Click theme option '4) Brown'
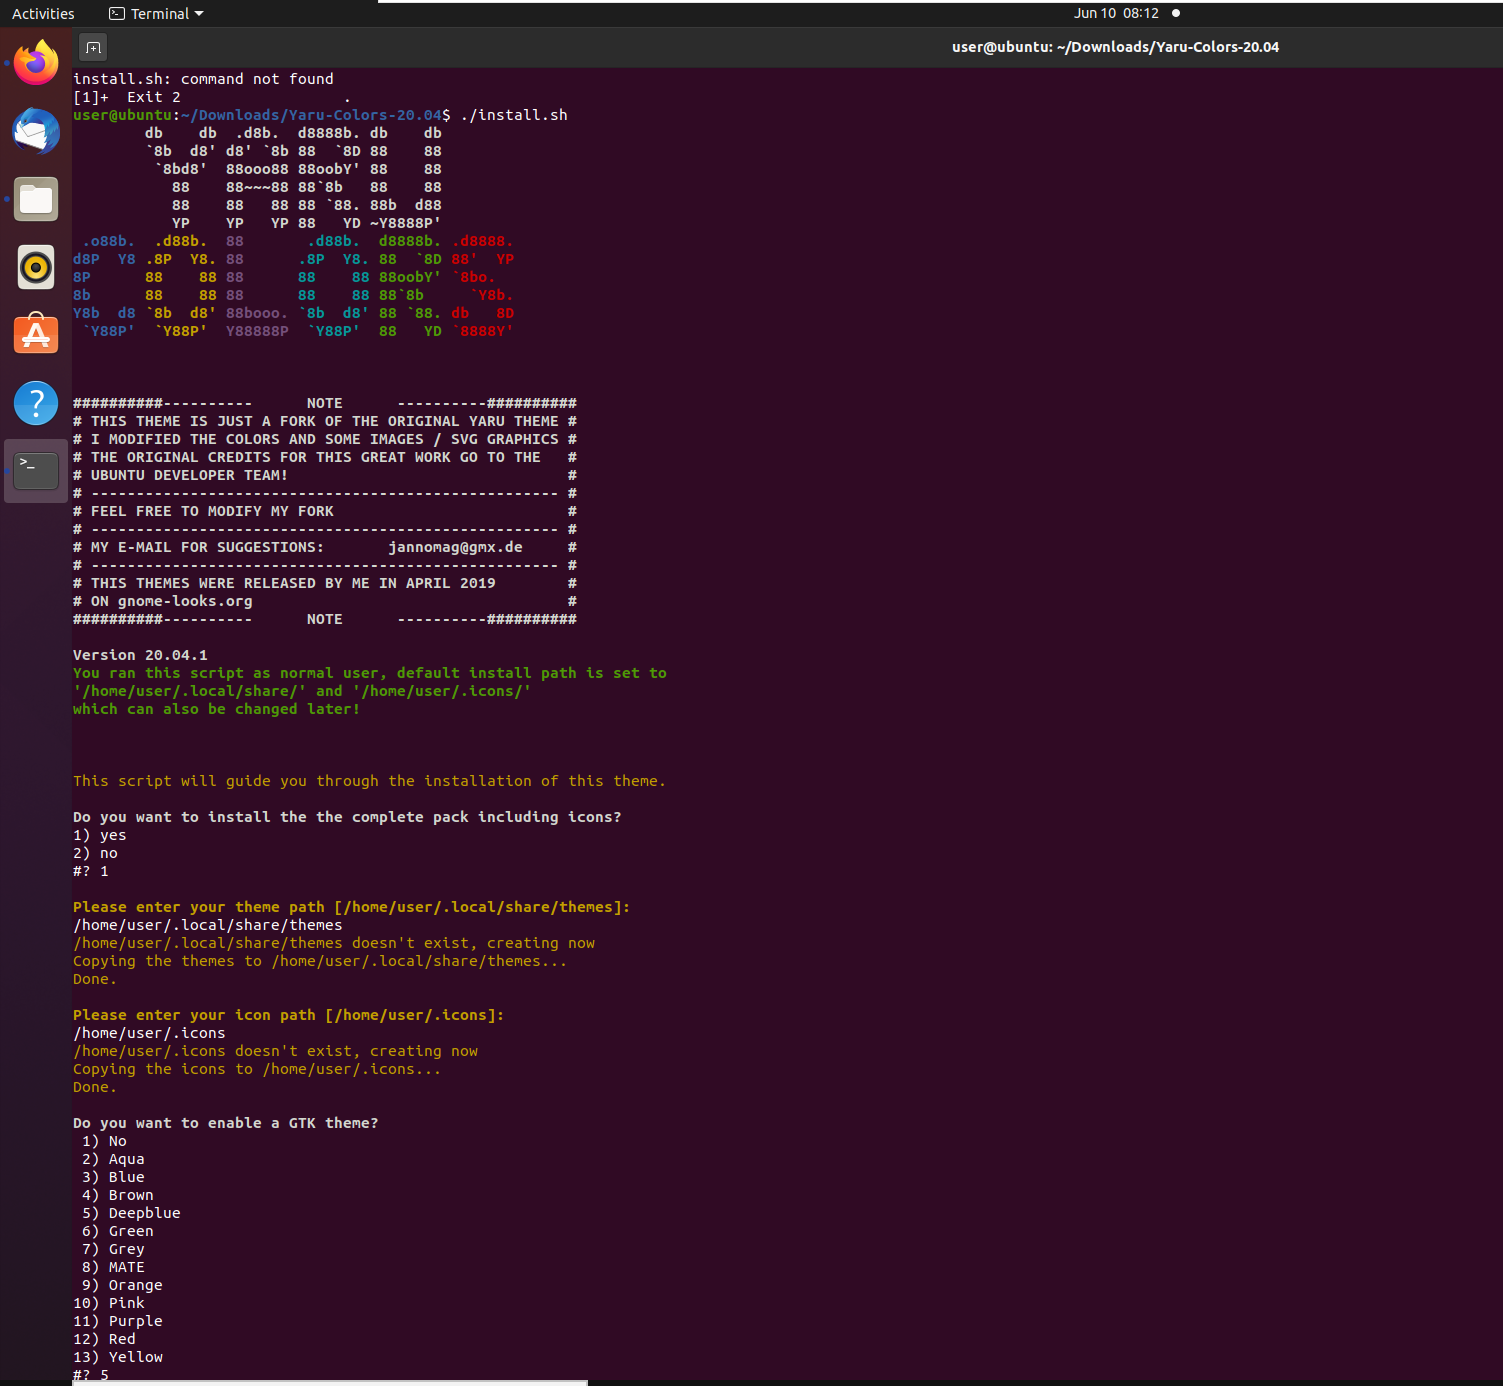 click(x=118, y=1195)
